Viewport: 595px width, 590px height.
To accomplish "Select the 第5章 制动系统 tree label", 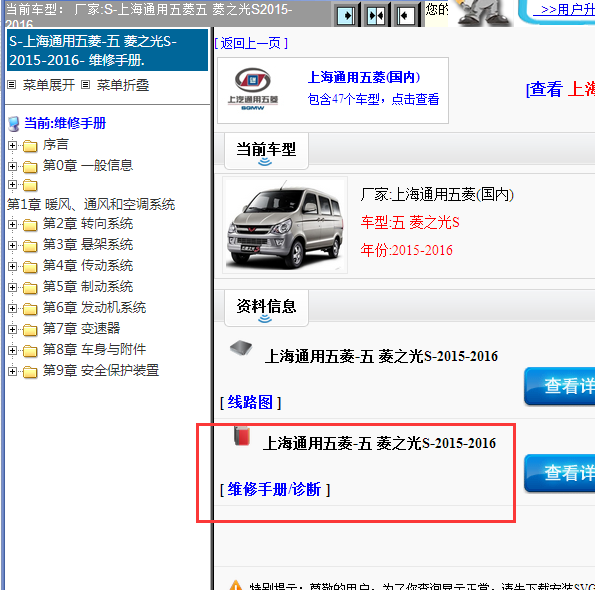I will [88, 287].
